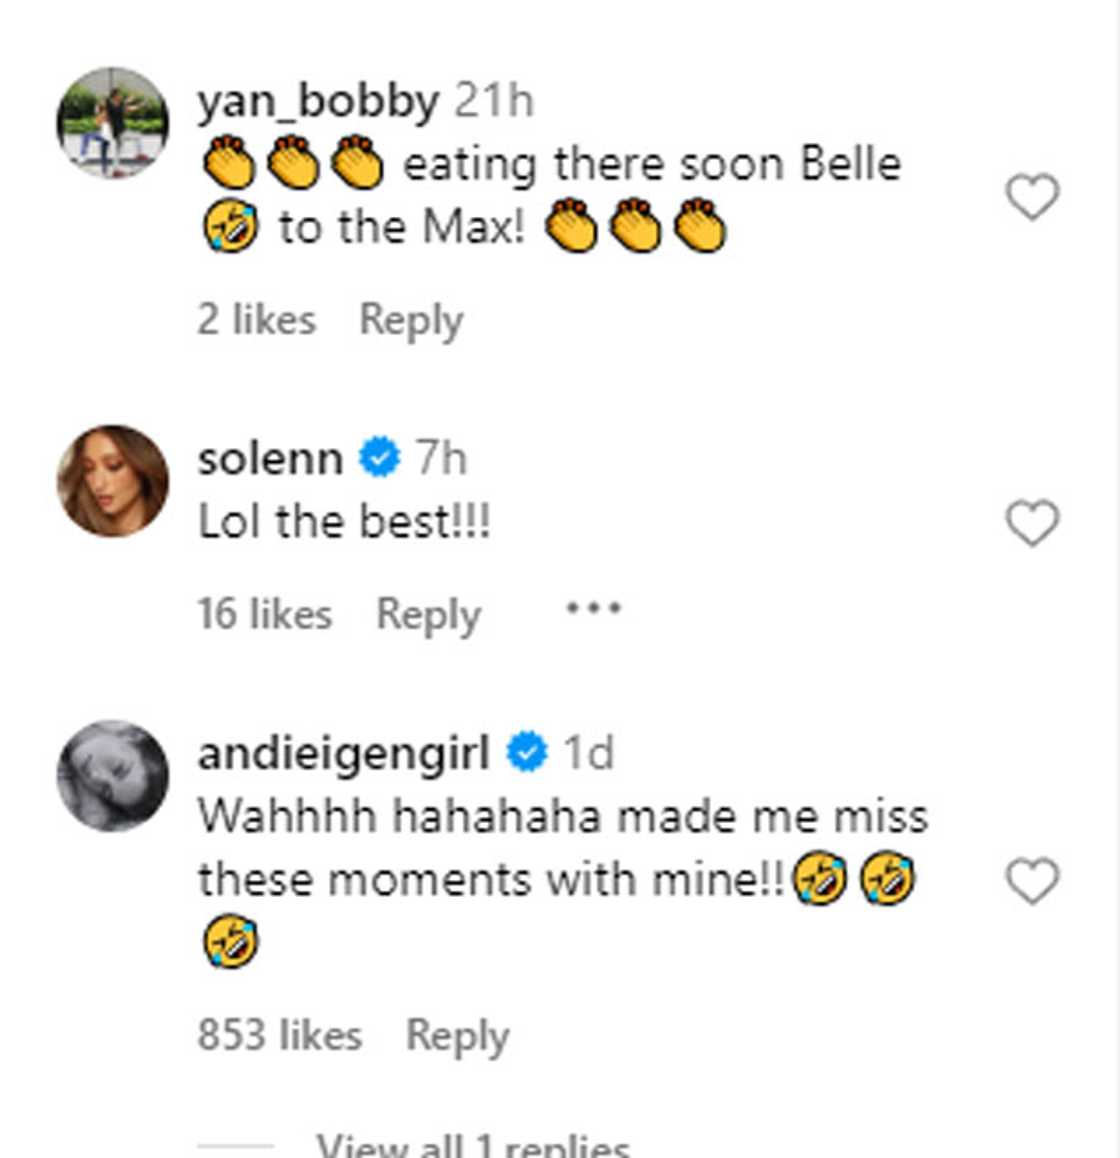1120x1158 pixels.
Task: Like yan_bobby's comment with the heart
Action: pos(1031,196)
